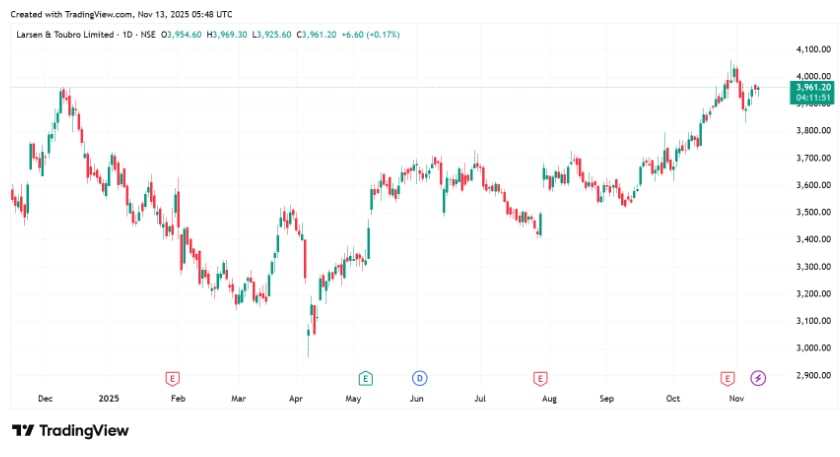The width and height of the screenshot is (840, 457).
Task: Click the purple lightning event marker
Action: 758,377
